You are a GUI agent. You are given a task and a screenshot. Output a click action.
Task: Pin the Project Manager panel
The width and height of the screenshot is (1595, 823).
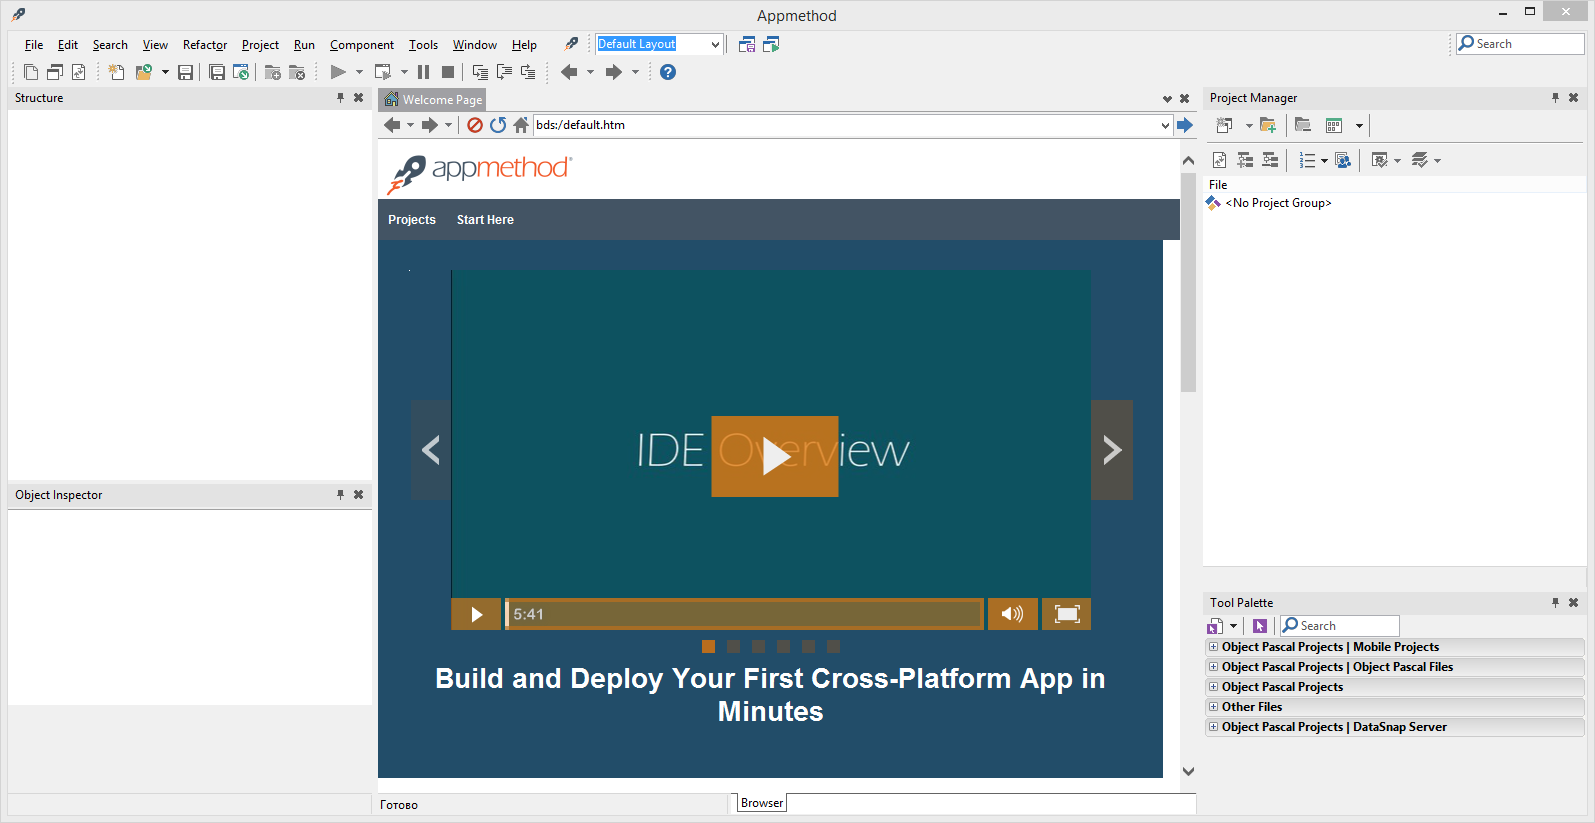click(x=1555, y=98)
